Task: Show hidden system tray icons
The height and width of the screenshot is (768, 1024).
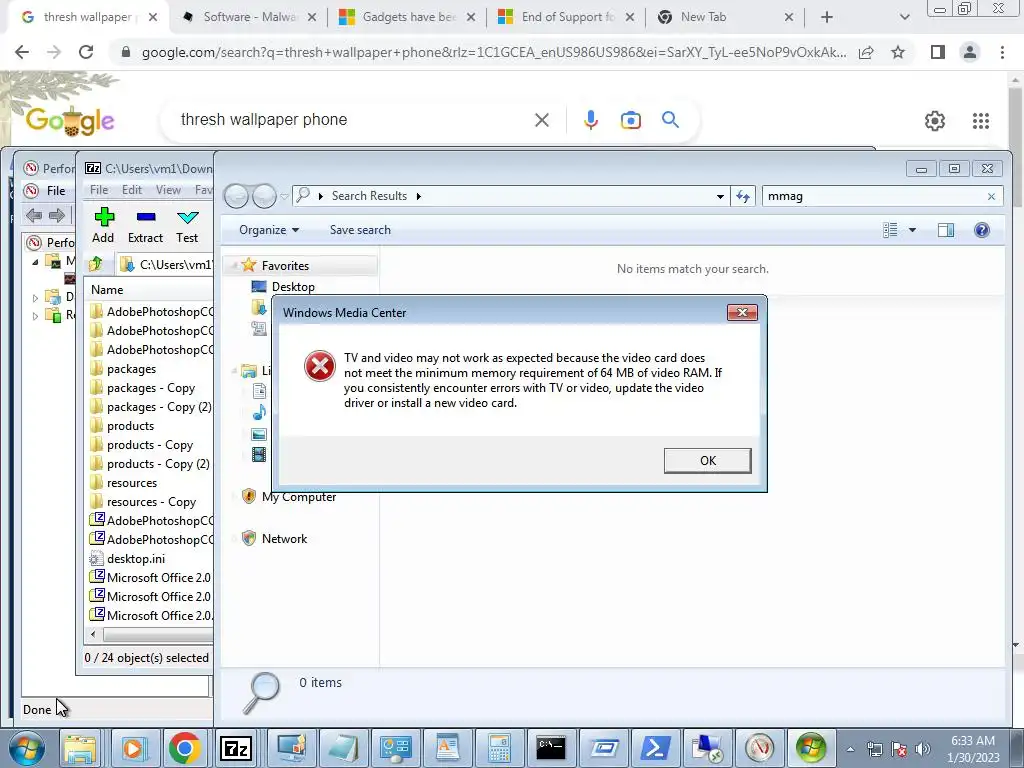Action: [x=850, y=749]
